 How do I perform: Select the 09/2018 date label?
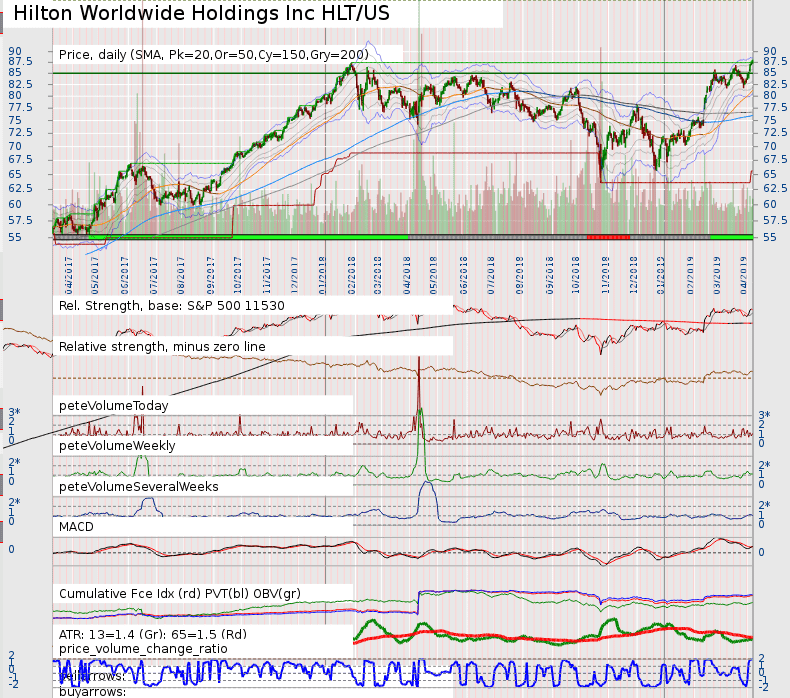coord(550,276)
